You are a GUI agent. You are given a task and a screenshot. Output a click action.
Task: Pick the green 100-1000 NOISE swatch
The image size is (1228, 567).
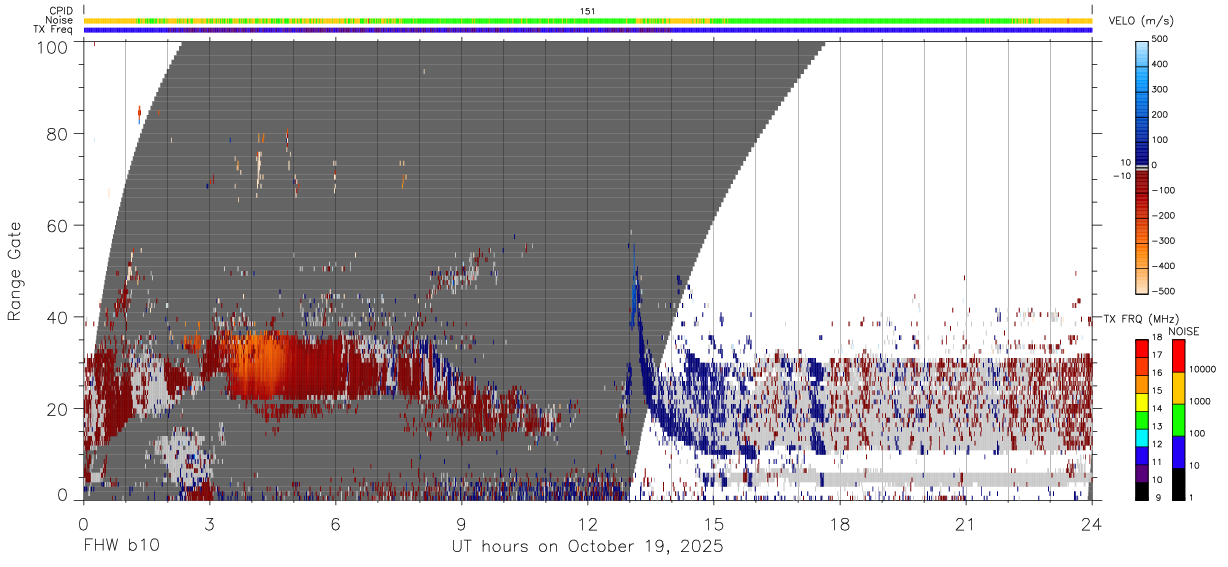point(1178,420)
